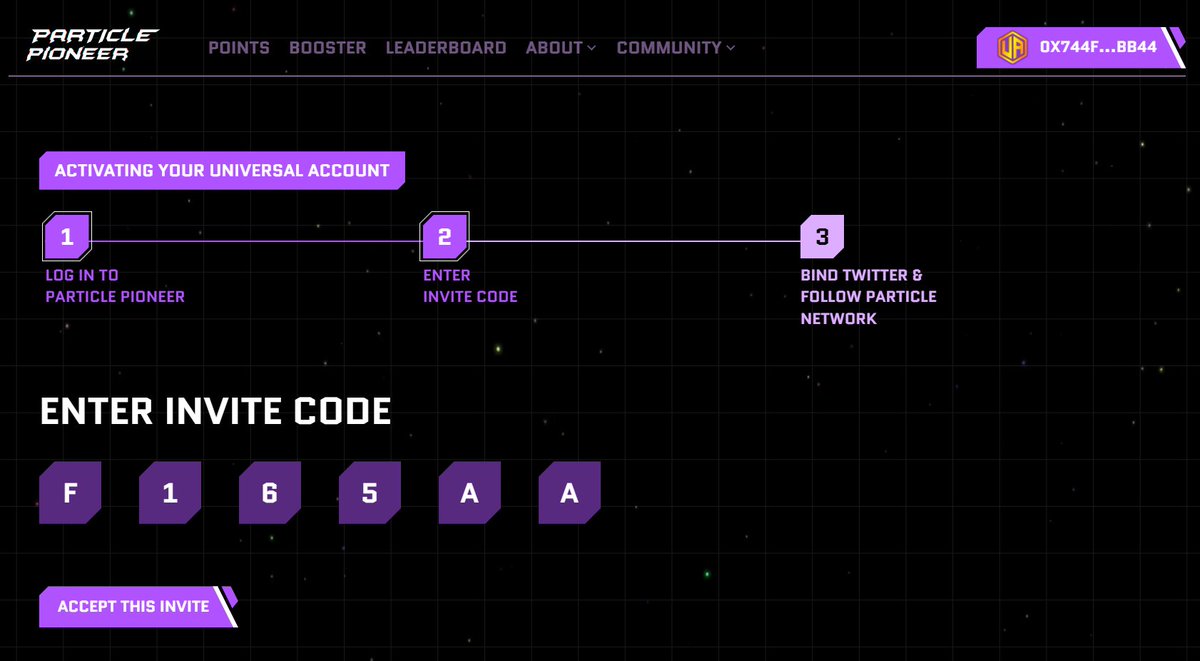Click the Accept This Invite button
Screen dimensions: 1200x661
[138, 607]
